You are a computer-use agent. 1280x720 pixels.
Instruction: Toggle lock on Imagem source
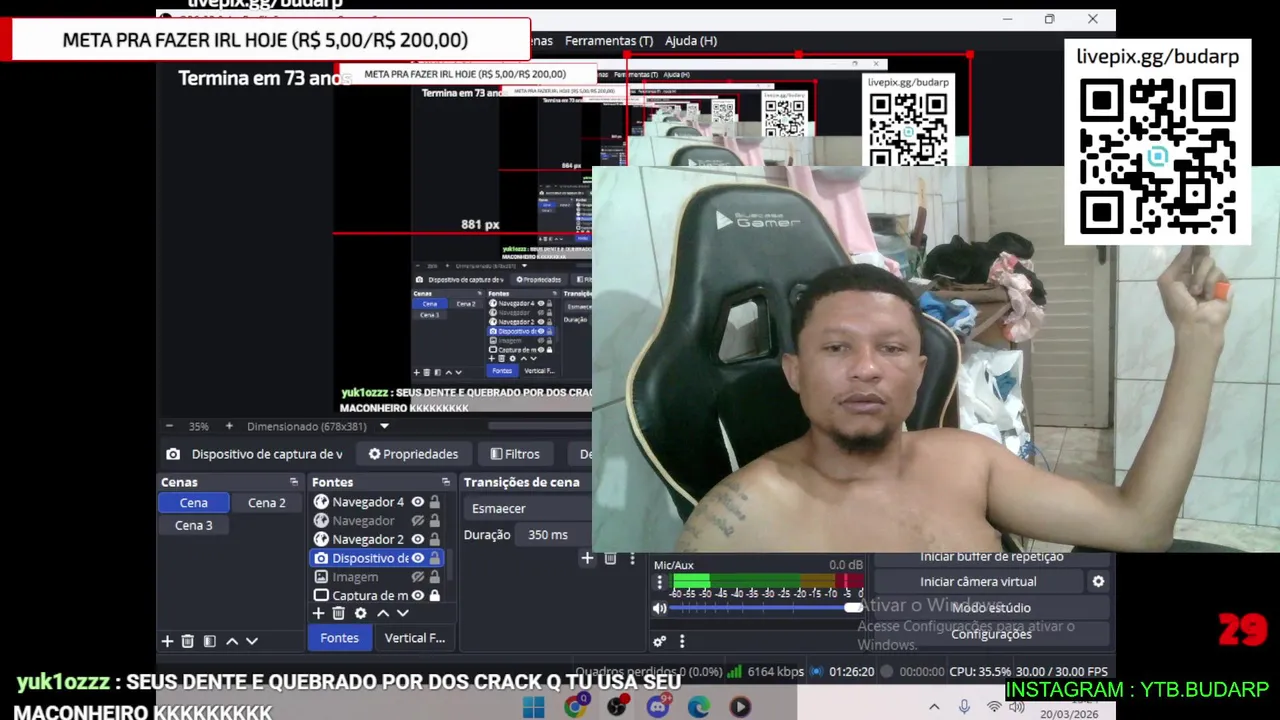pyautogui.click(x=435, y=577)
